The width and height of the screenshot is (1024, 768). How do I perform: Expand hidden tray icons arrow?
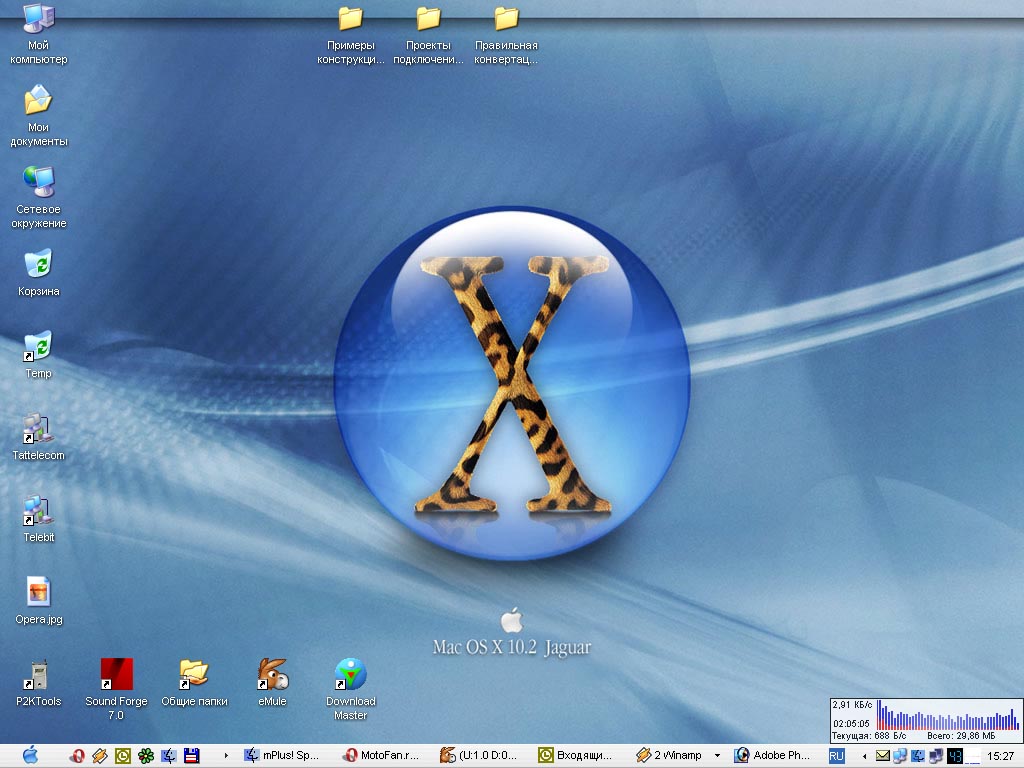click(x=865, y=756)
